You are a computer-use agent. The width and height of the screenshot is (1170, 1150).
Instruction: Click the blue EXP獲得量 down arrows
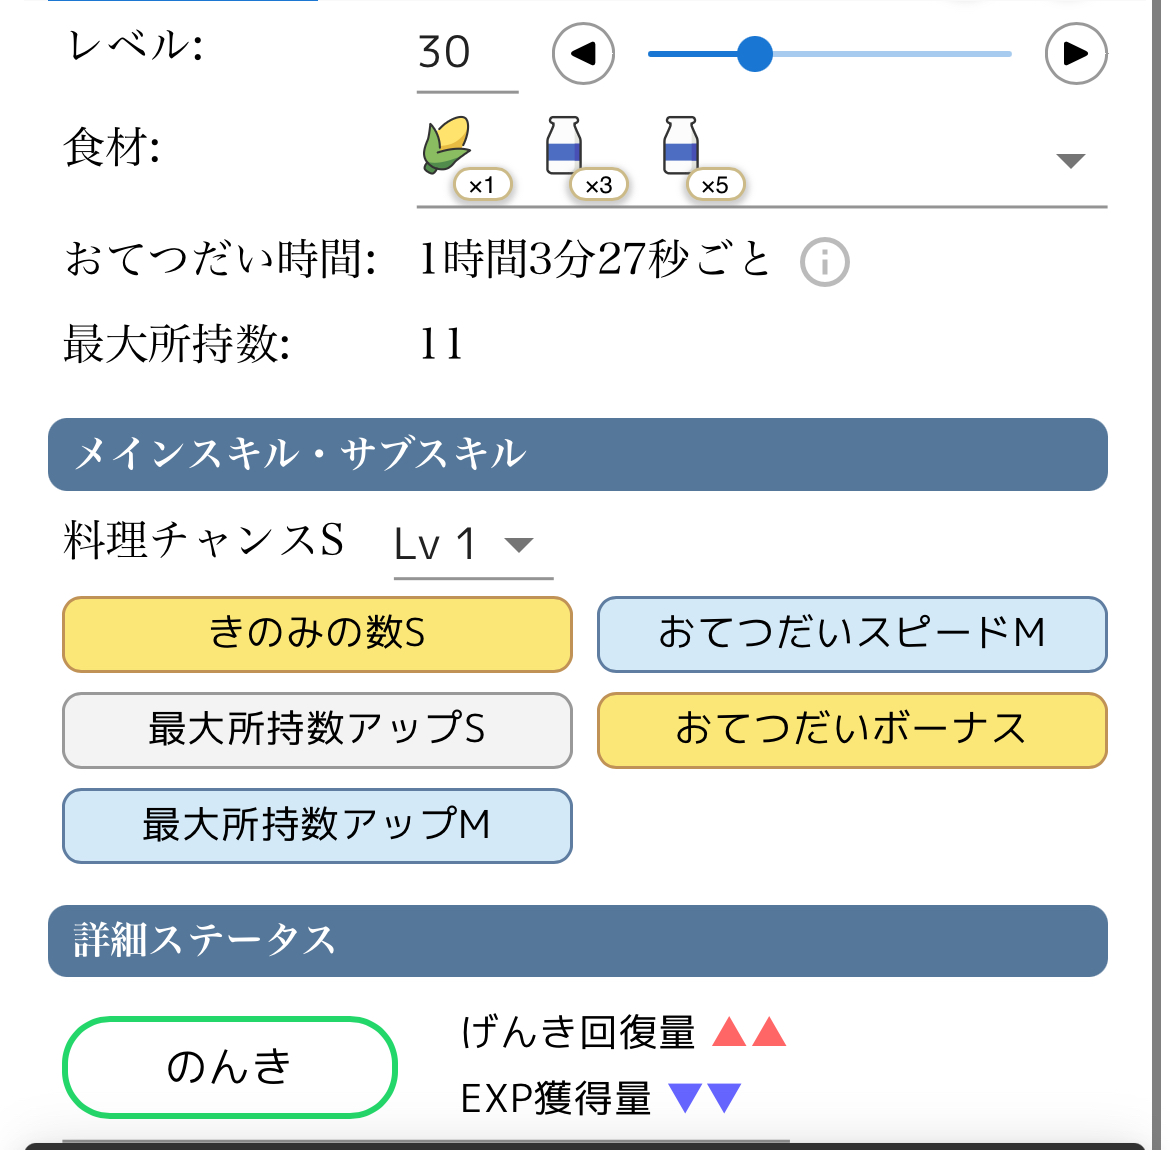click(x=705, y=1098)
